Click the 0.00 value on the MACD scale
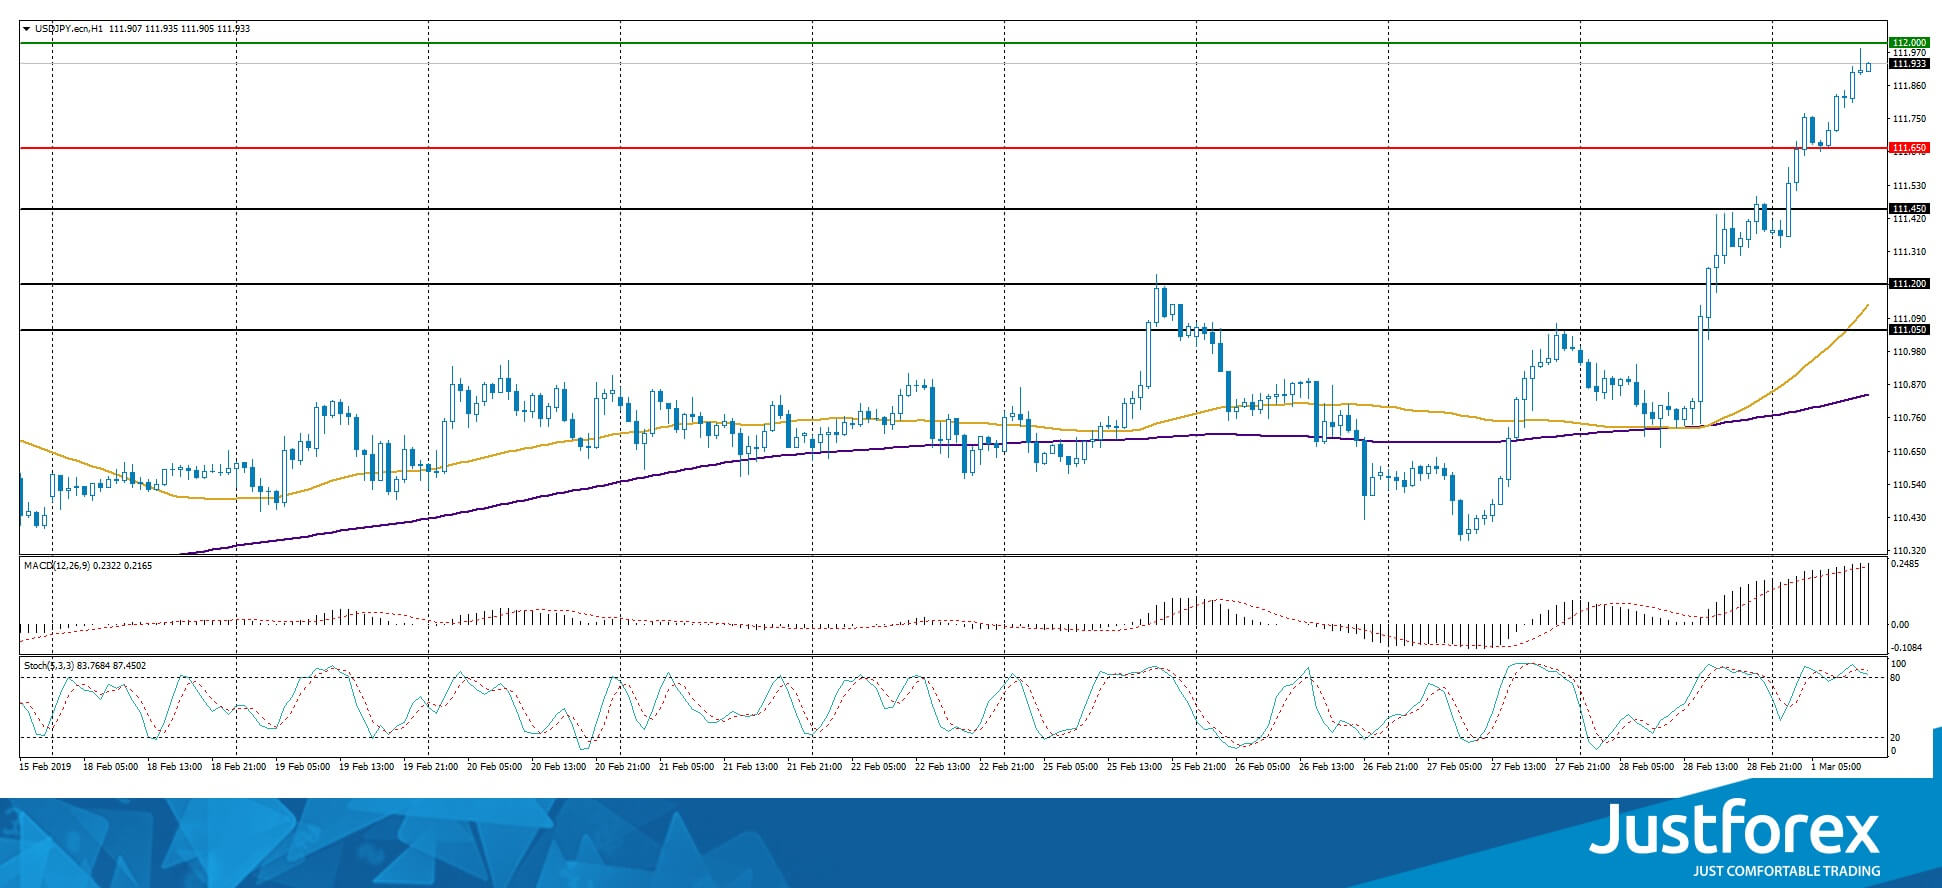The image size is (1942, 888). point(1901,625)
